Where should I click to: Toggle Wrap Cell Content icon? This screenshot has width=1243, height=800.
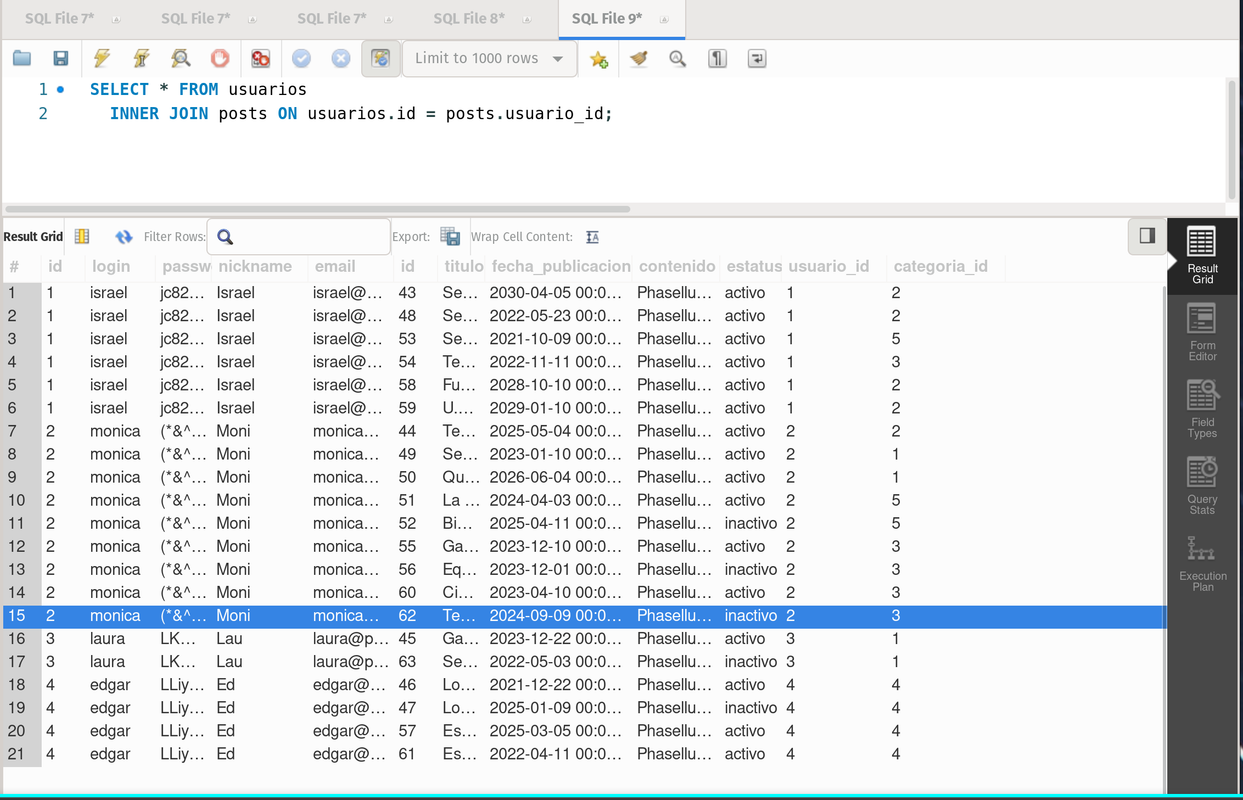(592, 237)
